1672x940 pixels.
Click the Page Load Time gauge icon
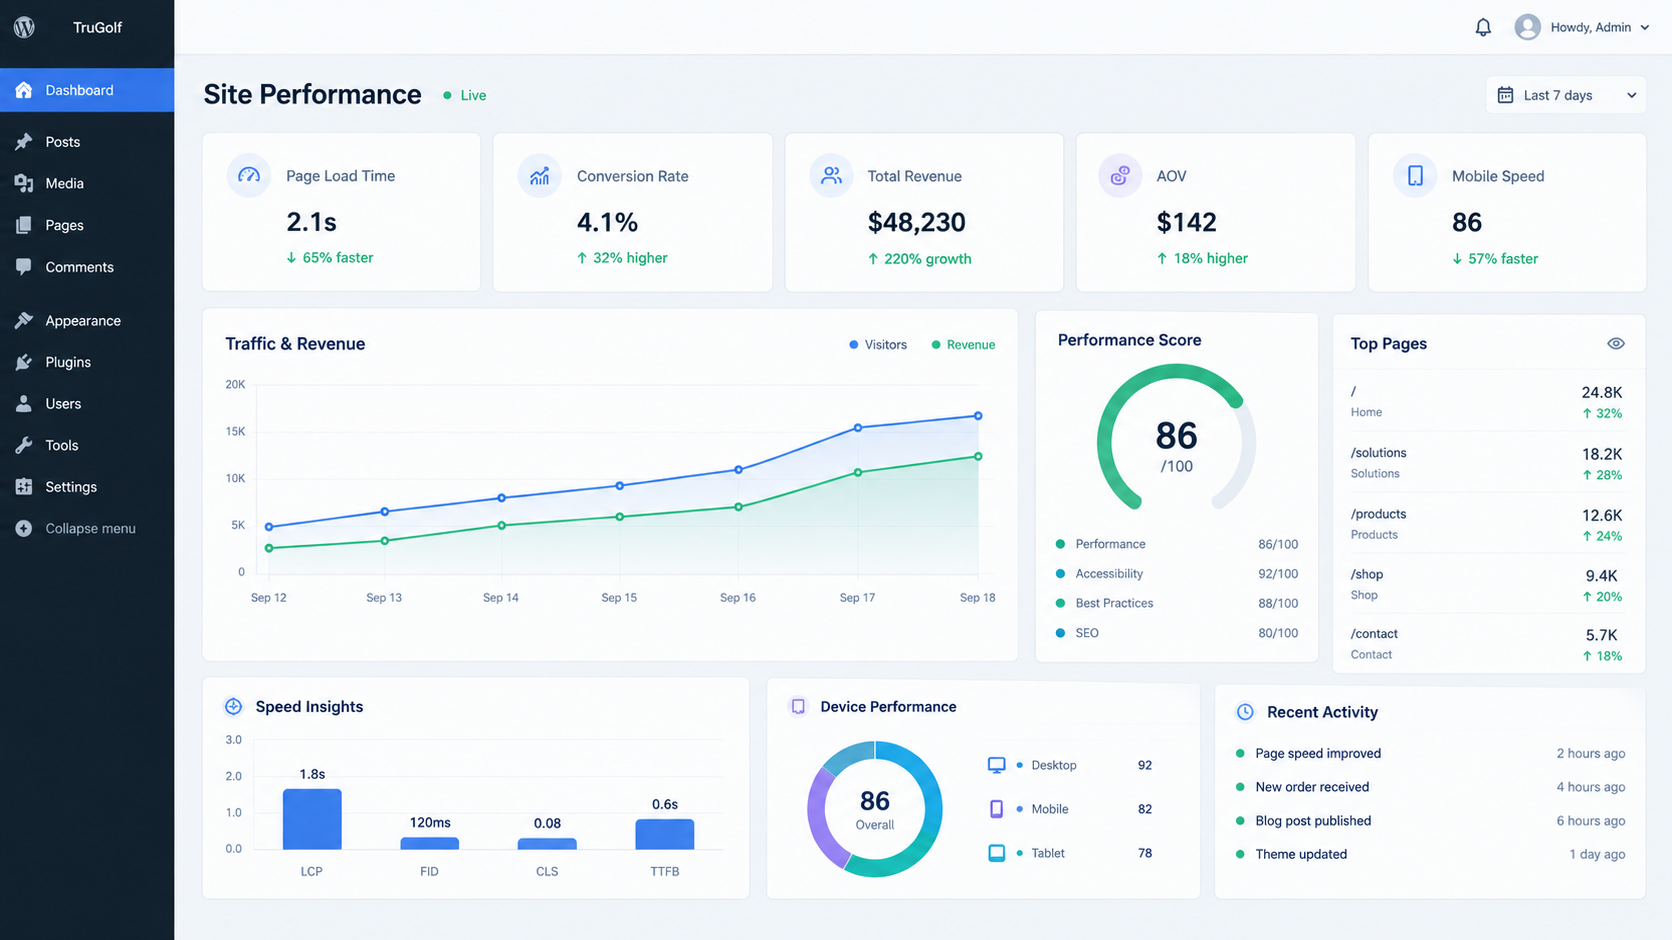click(x=249, y=176)
